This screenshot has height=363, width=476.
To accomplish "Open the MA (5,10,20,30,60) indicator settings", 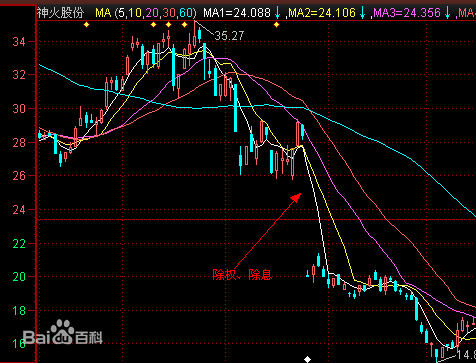I will 146,13.
